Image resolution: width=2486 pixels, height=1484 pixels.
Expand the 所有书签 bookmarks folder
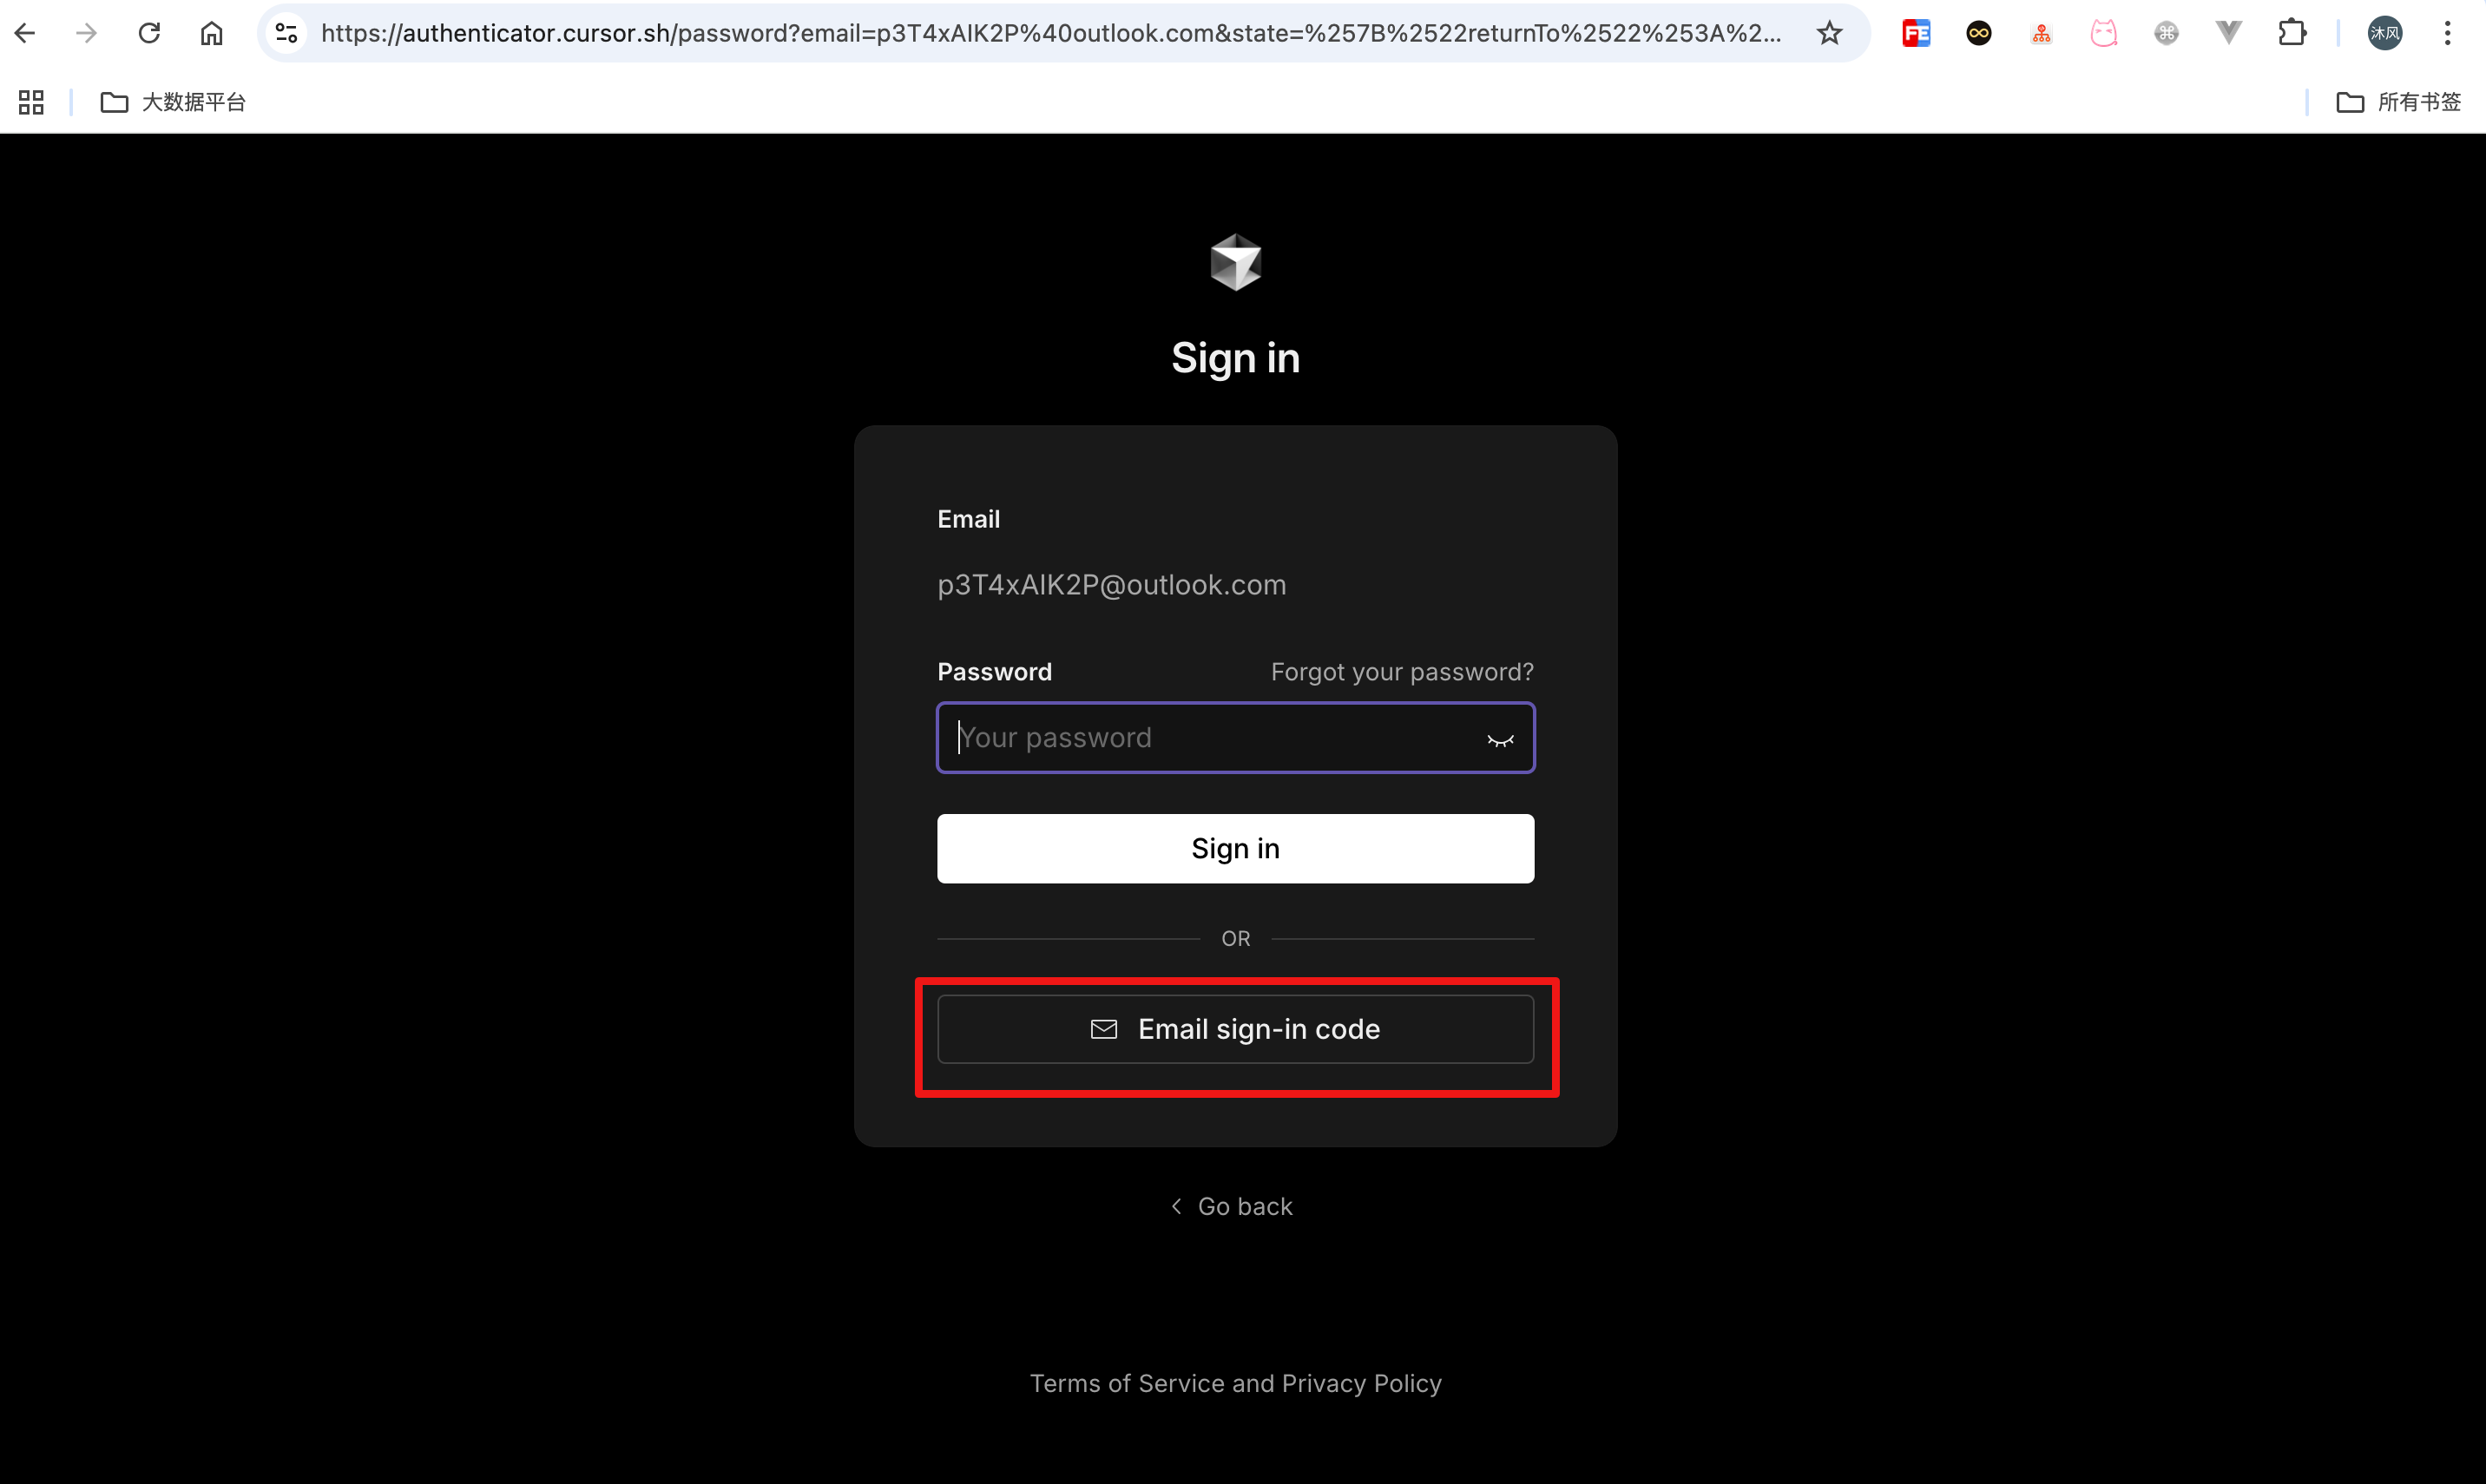(x=2398, y=102)
